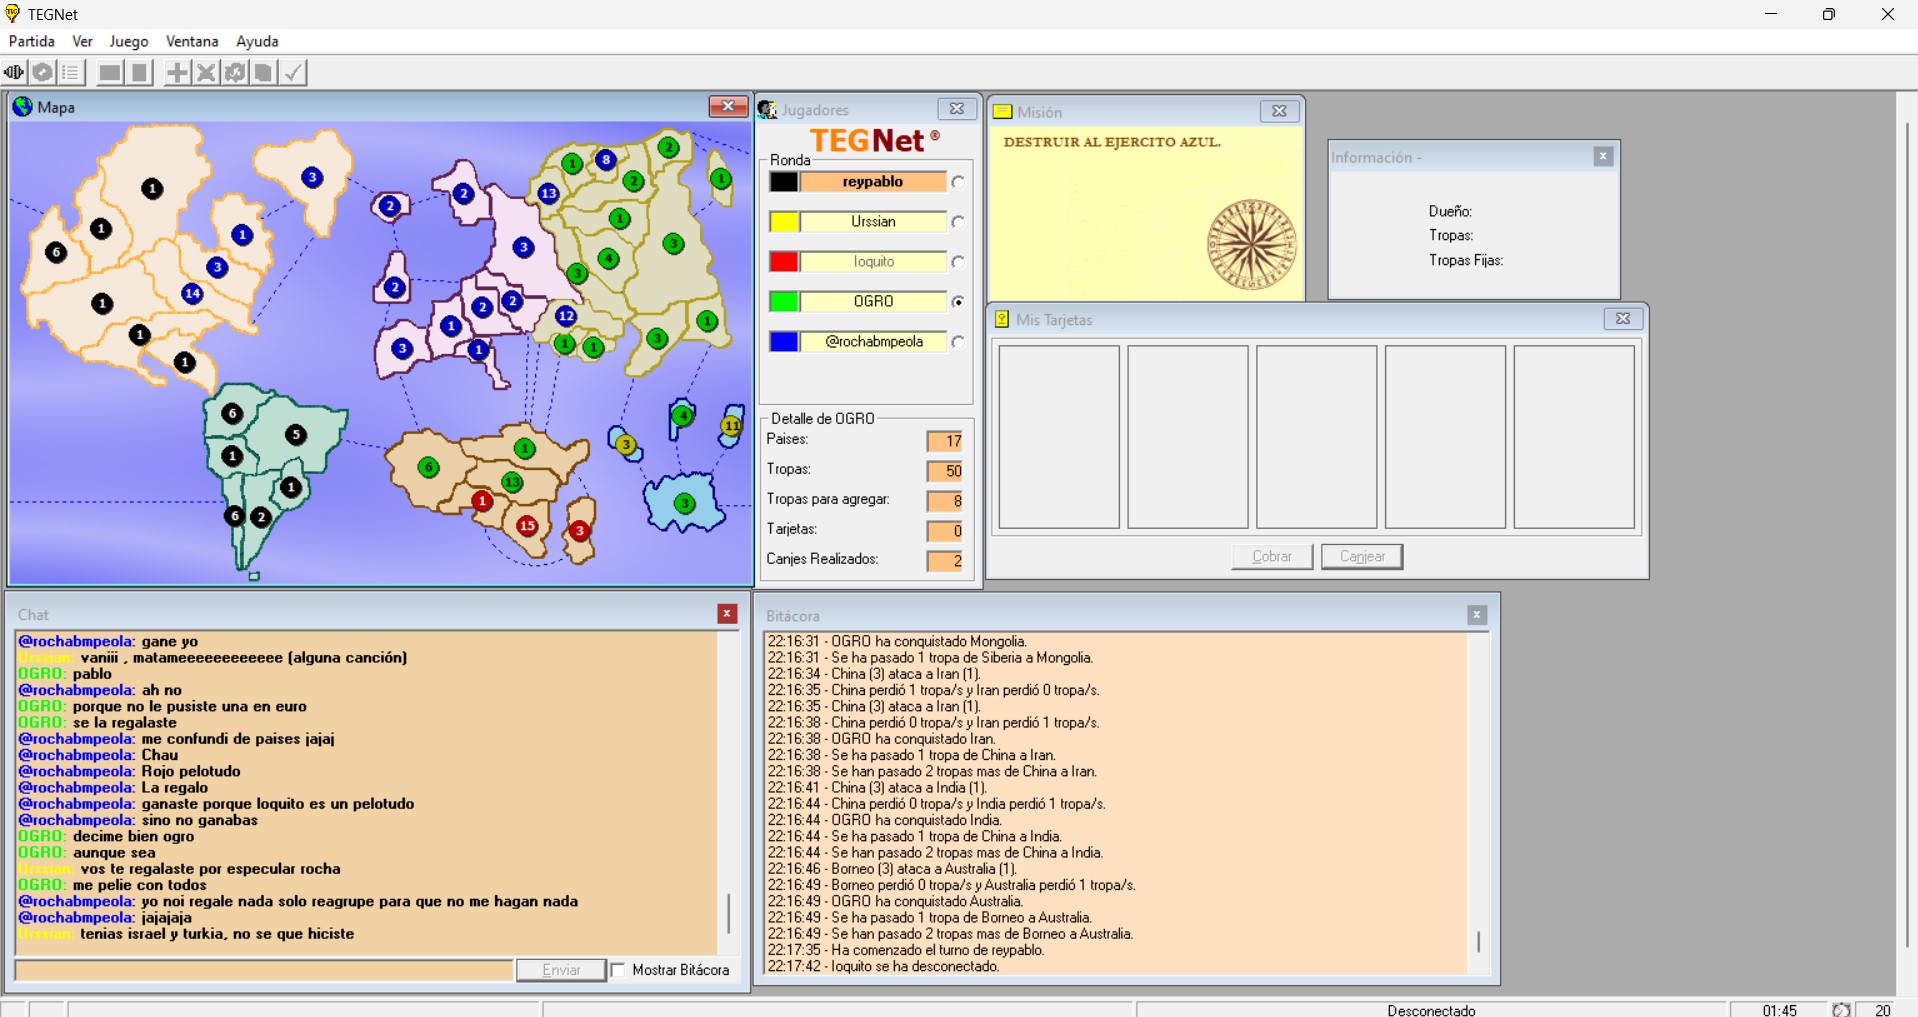Click the OGRO player name button
Image resolution: width=1918 pixels, height=1017 pixels.
pos(873,301)
